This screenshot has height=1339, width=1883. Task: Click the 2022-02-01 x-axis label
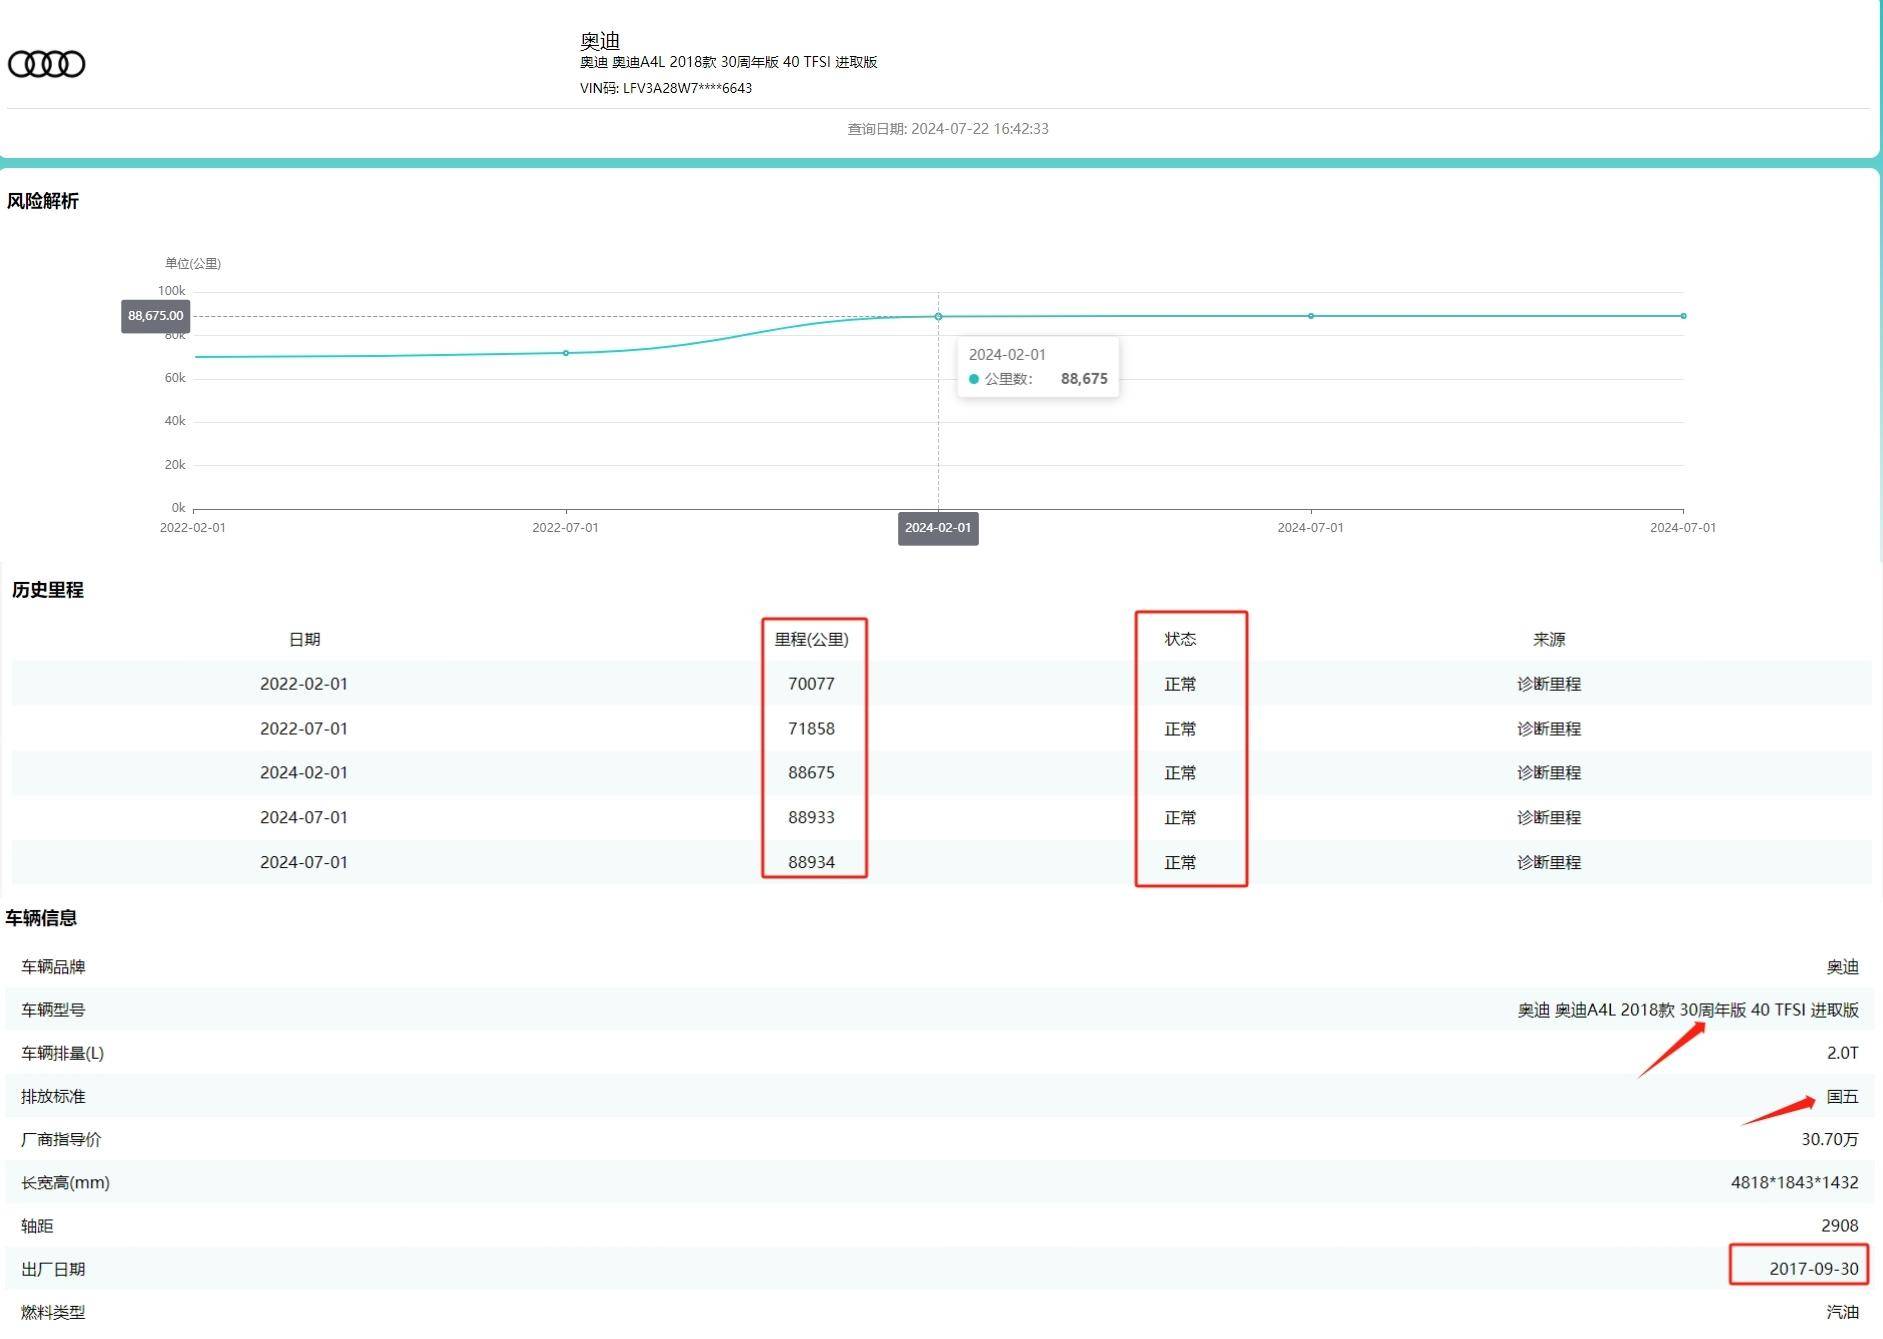(x=193, y=528)
